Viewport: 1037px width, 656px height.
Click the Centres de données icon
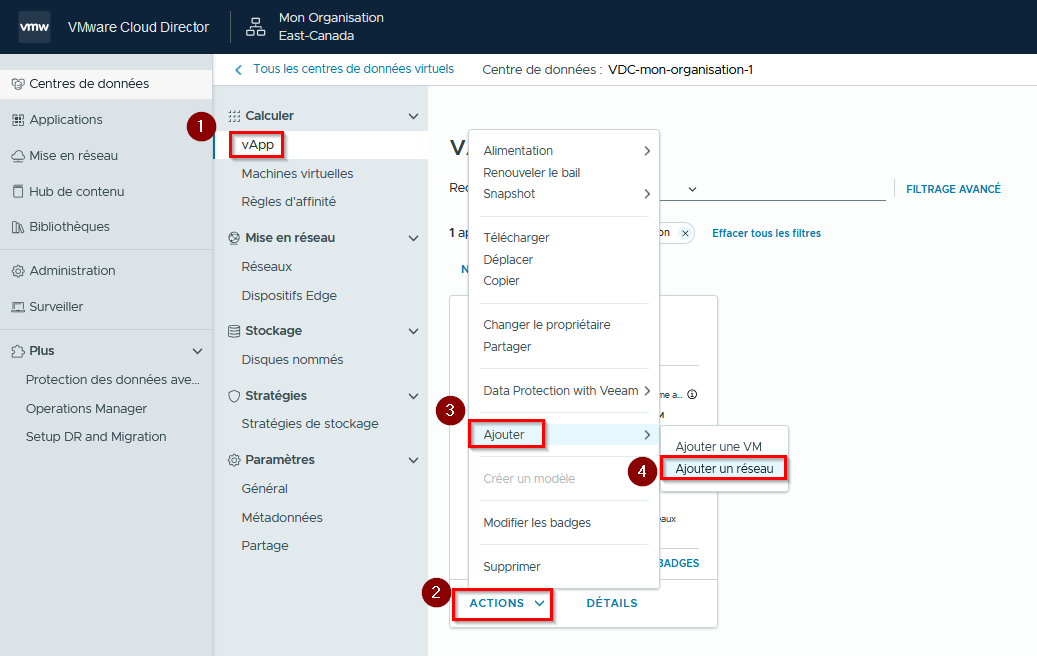click(18, 84)
